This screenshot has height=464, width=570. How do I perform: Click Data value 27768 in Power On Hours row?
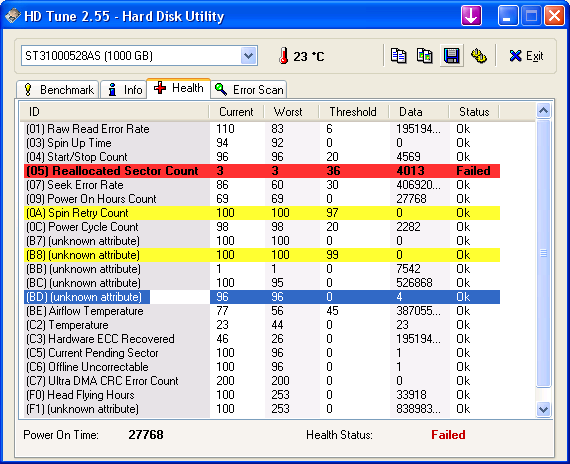[x=411, y=199]
